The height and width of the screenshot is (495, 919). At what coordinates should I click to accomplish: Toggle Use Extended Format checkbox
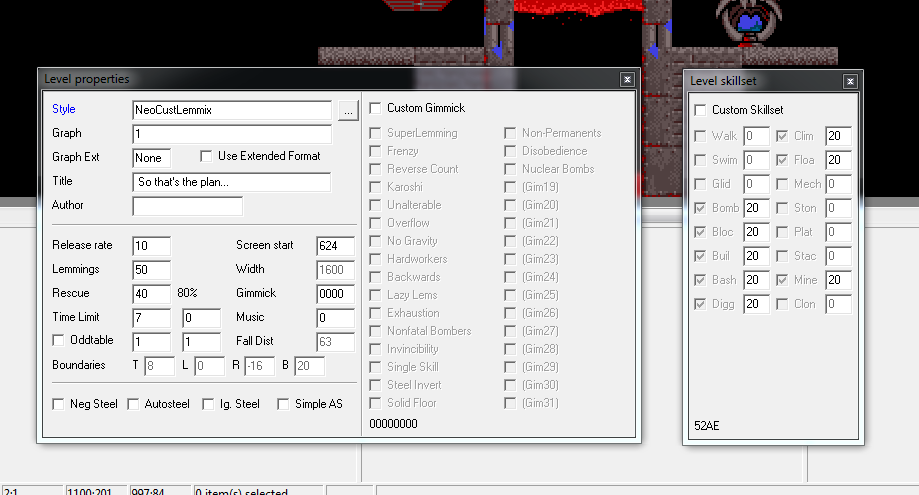pyautogui.click(x=207, y=156)
